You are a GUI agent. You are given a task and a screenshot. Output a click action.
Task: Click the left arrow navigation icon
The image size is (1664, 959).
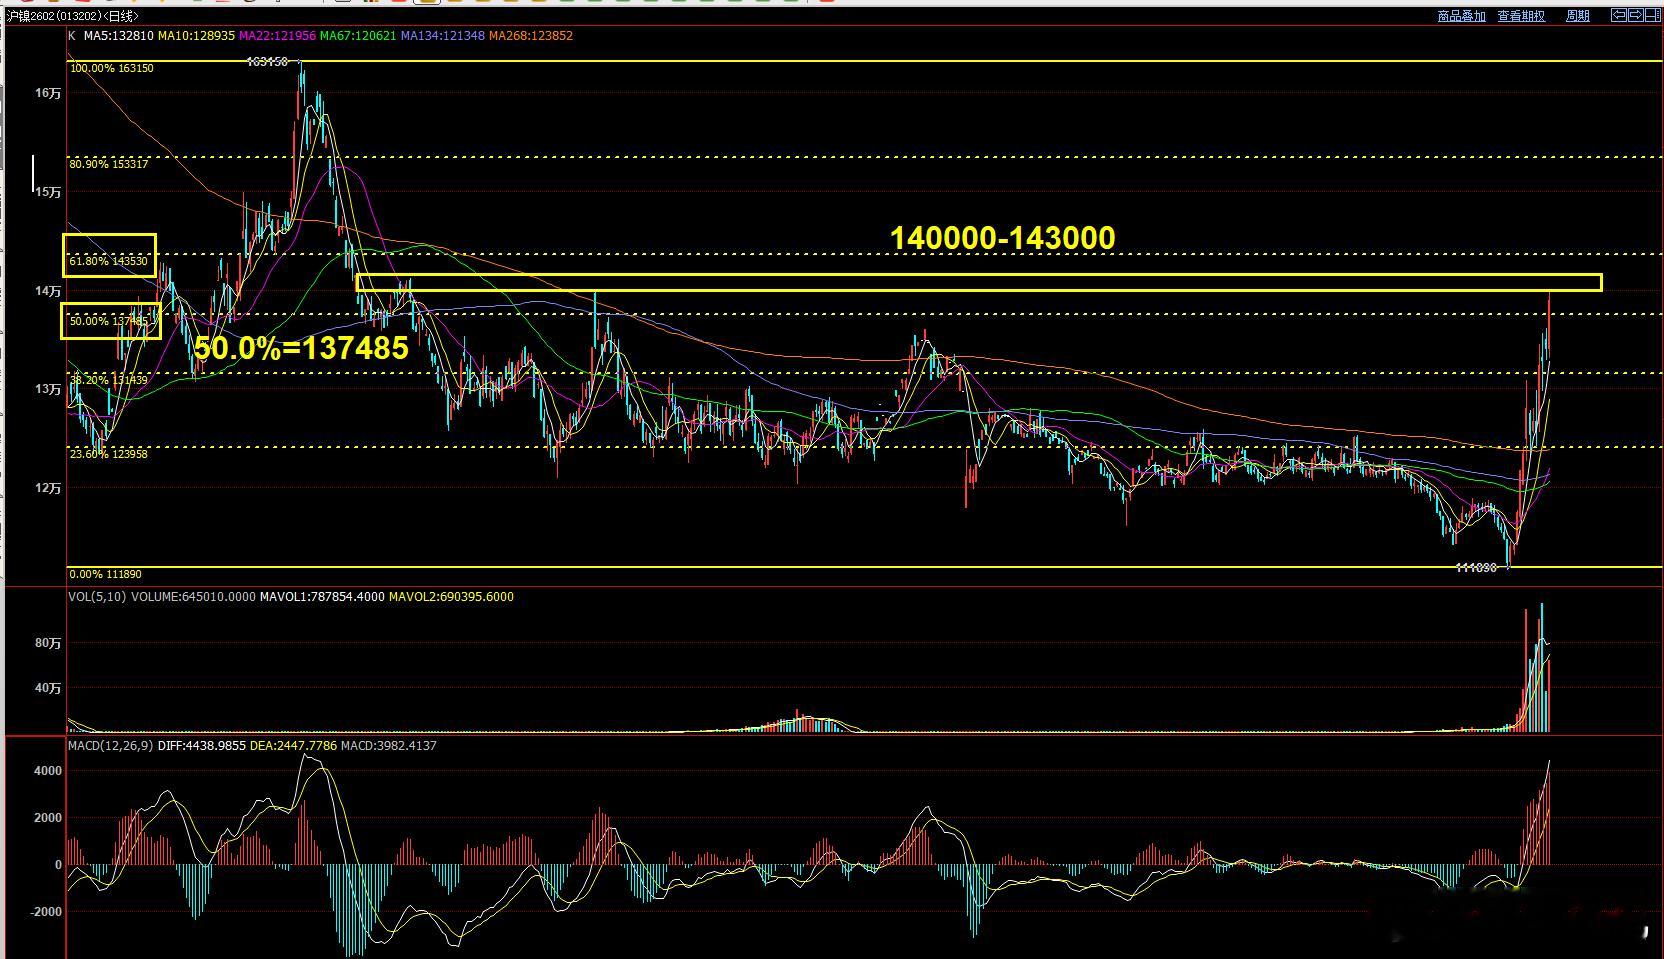(1619, 15)
